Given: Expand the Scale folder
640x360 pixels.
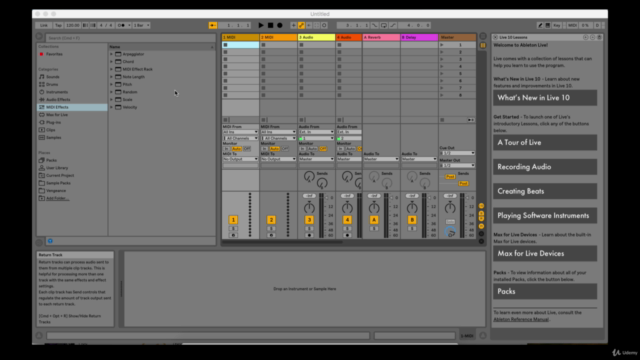Looking at the screenshot, I should (x=111, y=100).
